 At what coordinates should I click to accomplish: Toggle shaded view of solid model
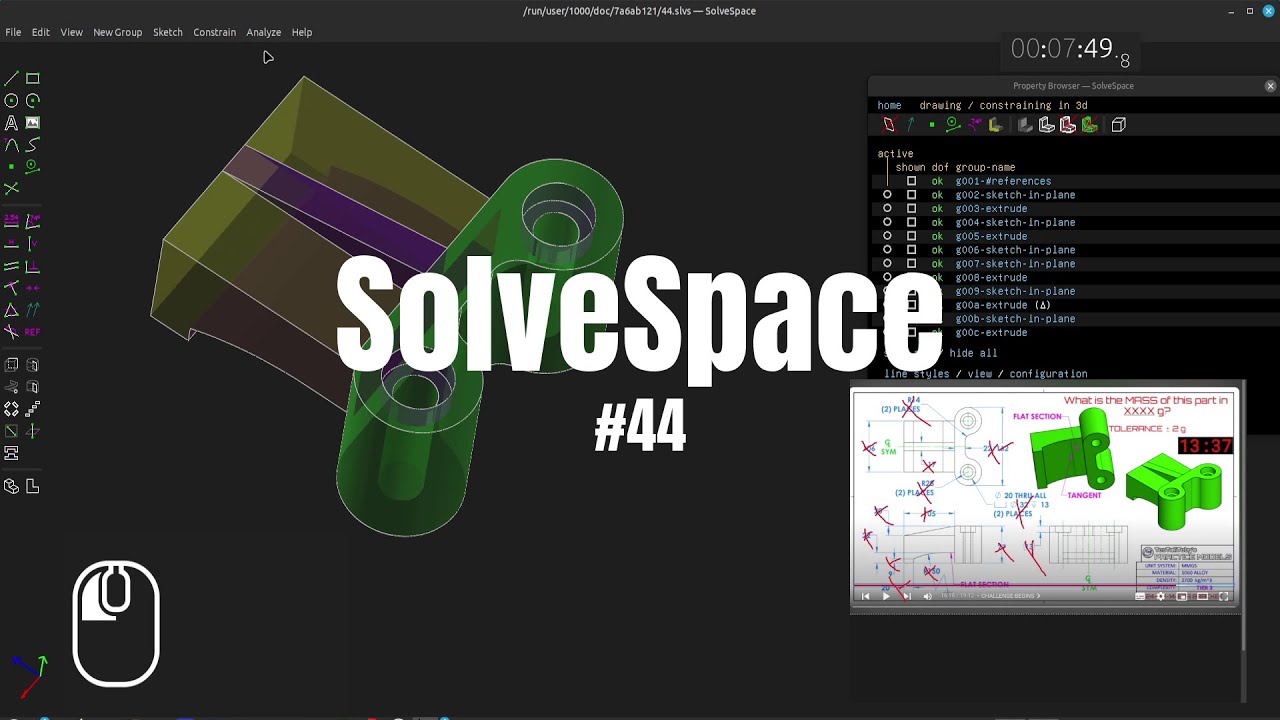point(1025,125)
